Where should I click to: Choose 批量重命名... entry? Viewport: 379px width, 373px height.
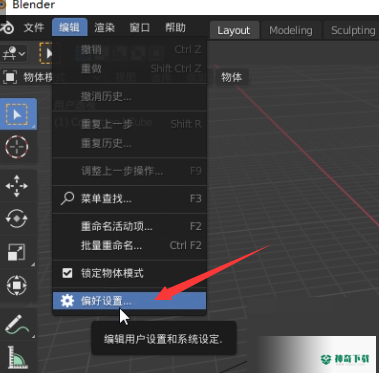tap(130, 246)
